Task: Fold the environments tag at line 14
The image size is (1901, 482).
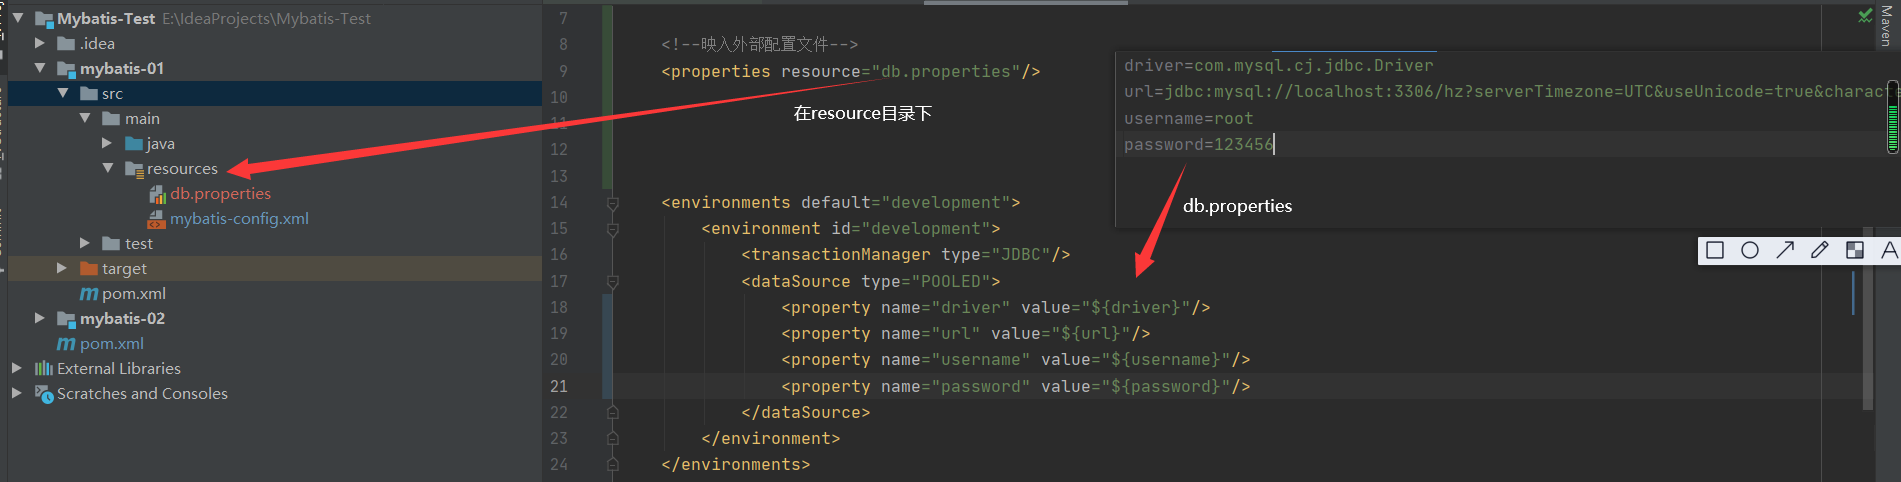Action: (x=613, y=203)
